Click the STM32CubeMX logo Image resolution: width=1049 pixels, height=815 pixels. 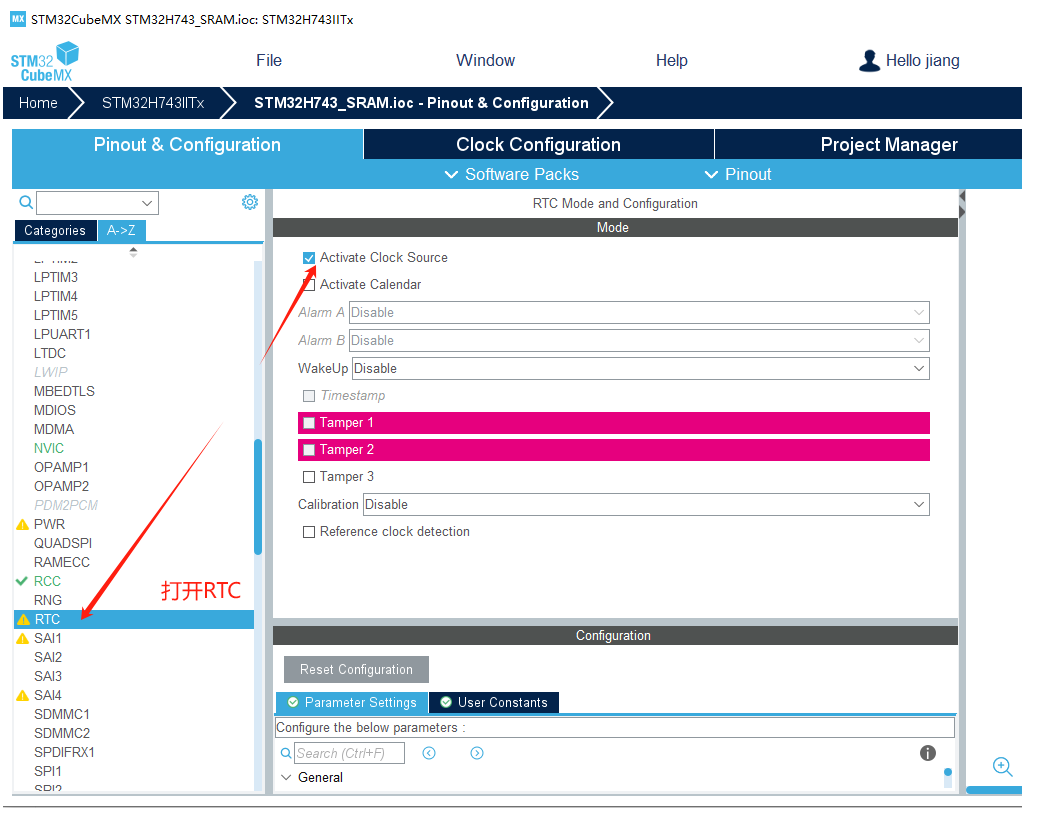tap(44, 62)
